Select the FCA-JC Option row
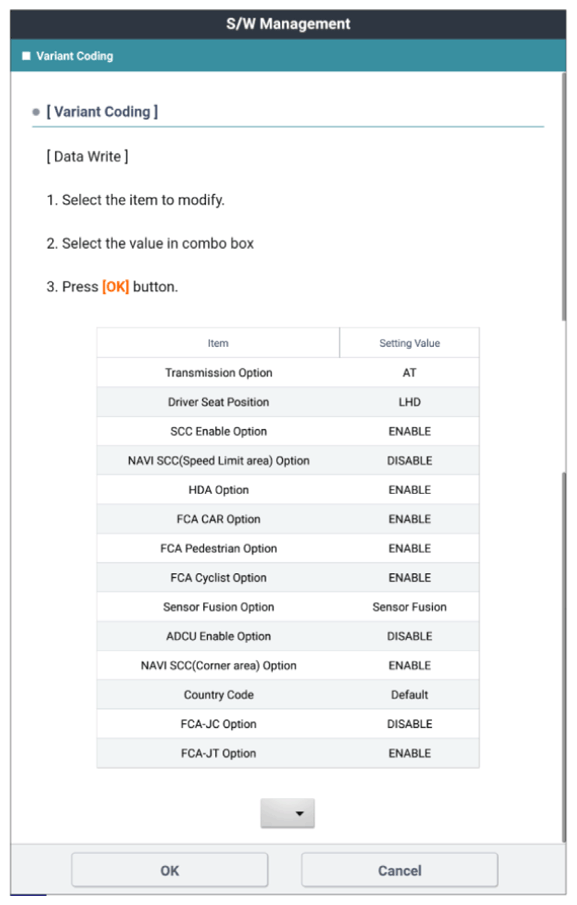The image size is (577, 905). point(288,724)
